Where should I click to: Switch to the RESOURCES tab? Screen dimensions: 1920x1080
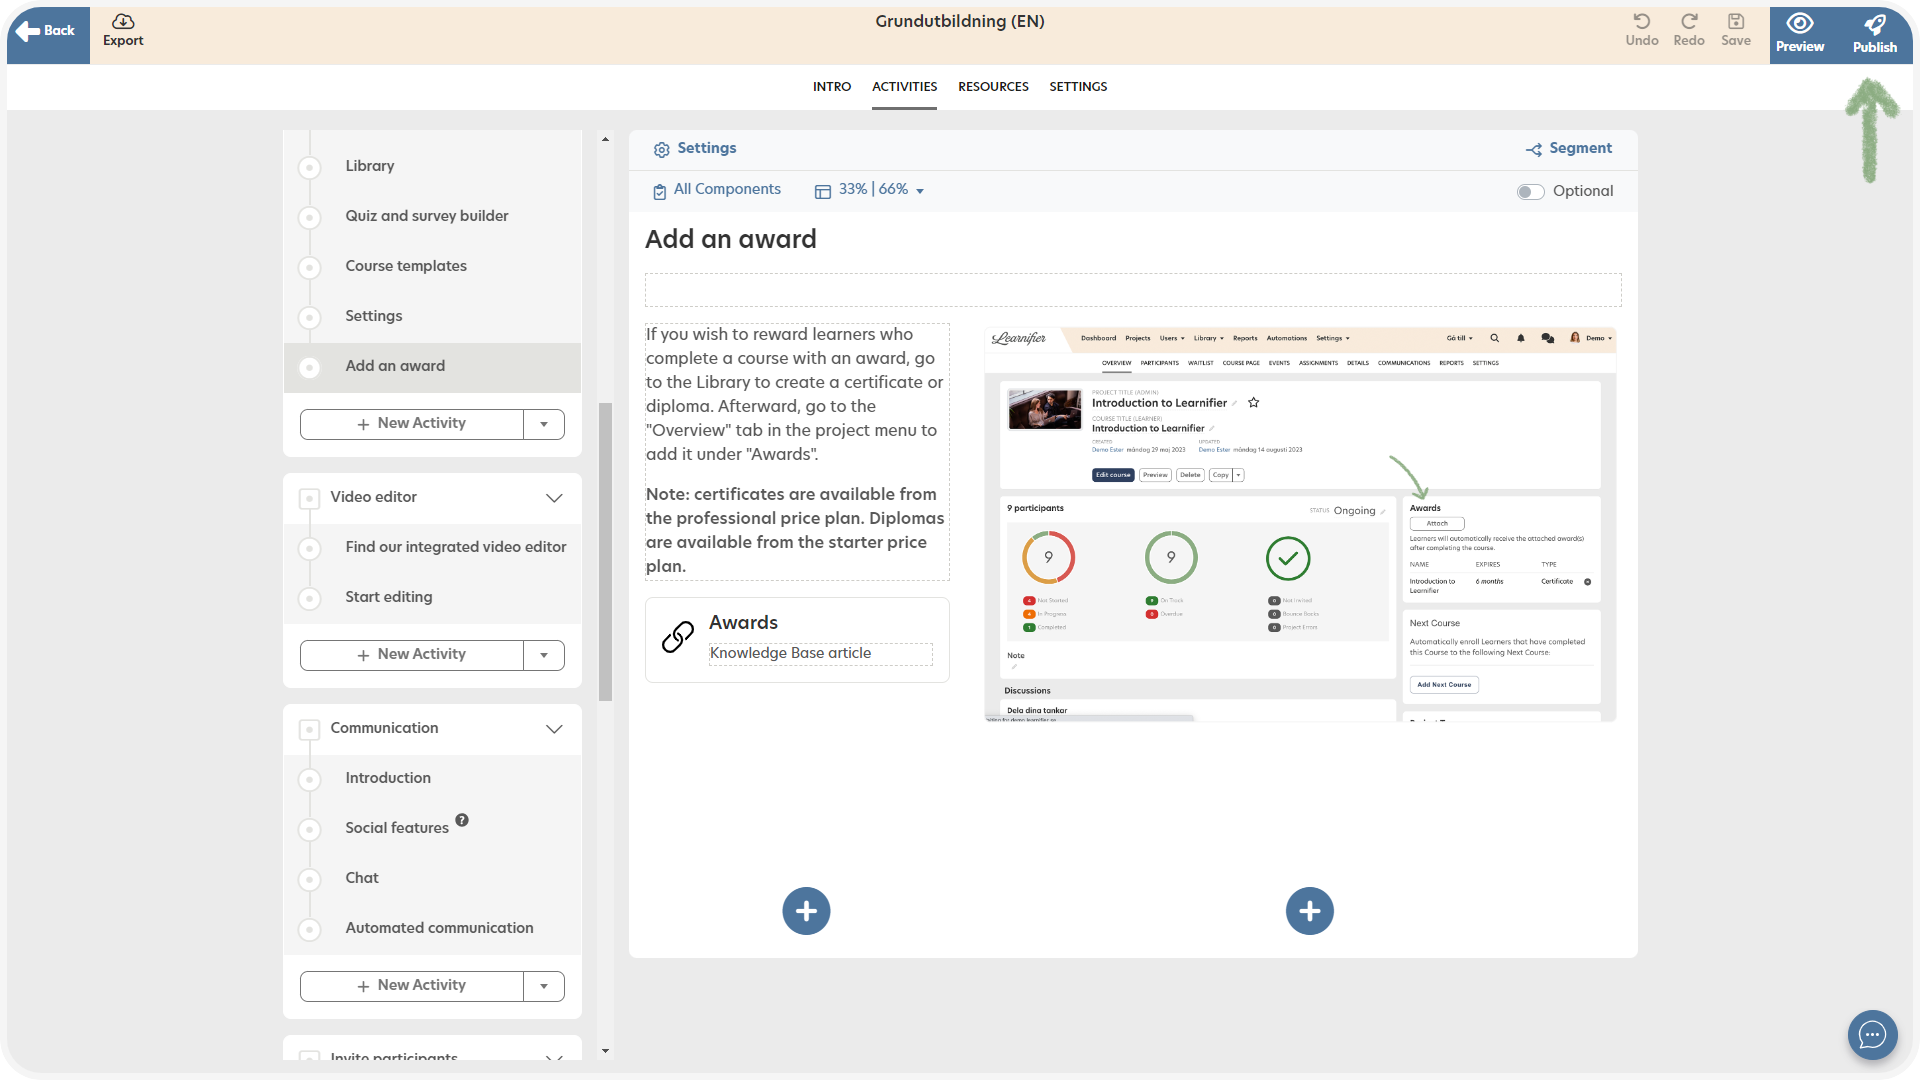[x=993, y=87]
